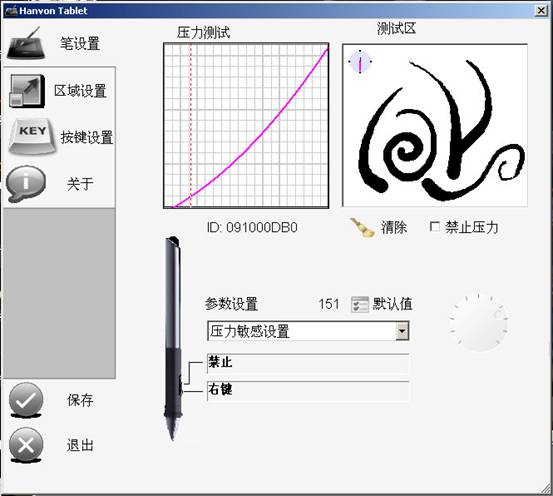The width and height of the screenshot is (553, 496).
Task: Open the pen lower button 右键 field
Action: (308, 391)
